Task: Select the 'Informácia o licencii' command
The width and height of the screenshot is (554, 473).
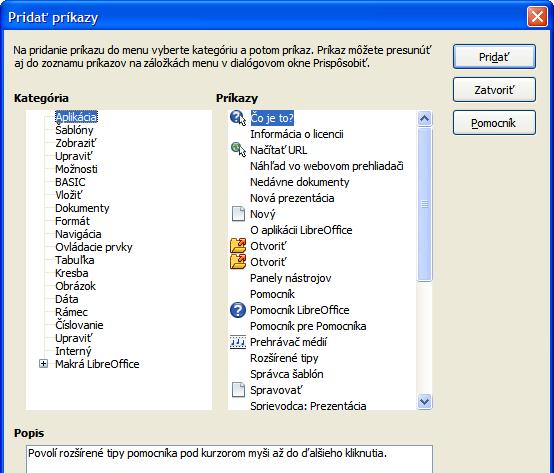Action: [297, 134]
